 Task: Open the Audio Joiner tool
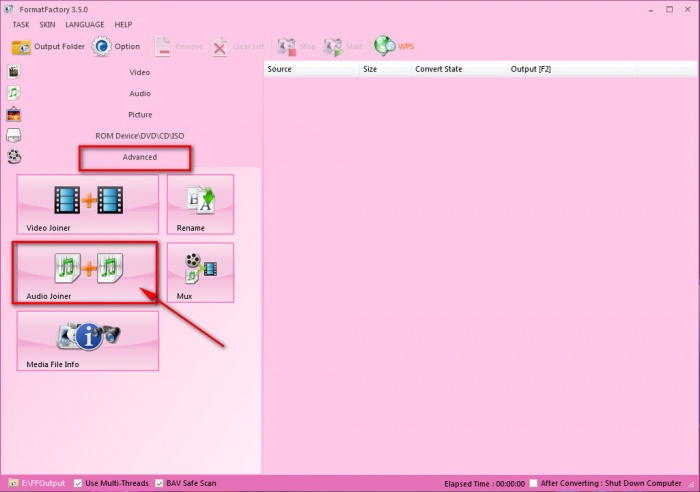[88, 272]
